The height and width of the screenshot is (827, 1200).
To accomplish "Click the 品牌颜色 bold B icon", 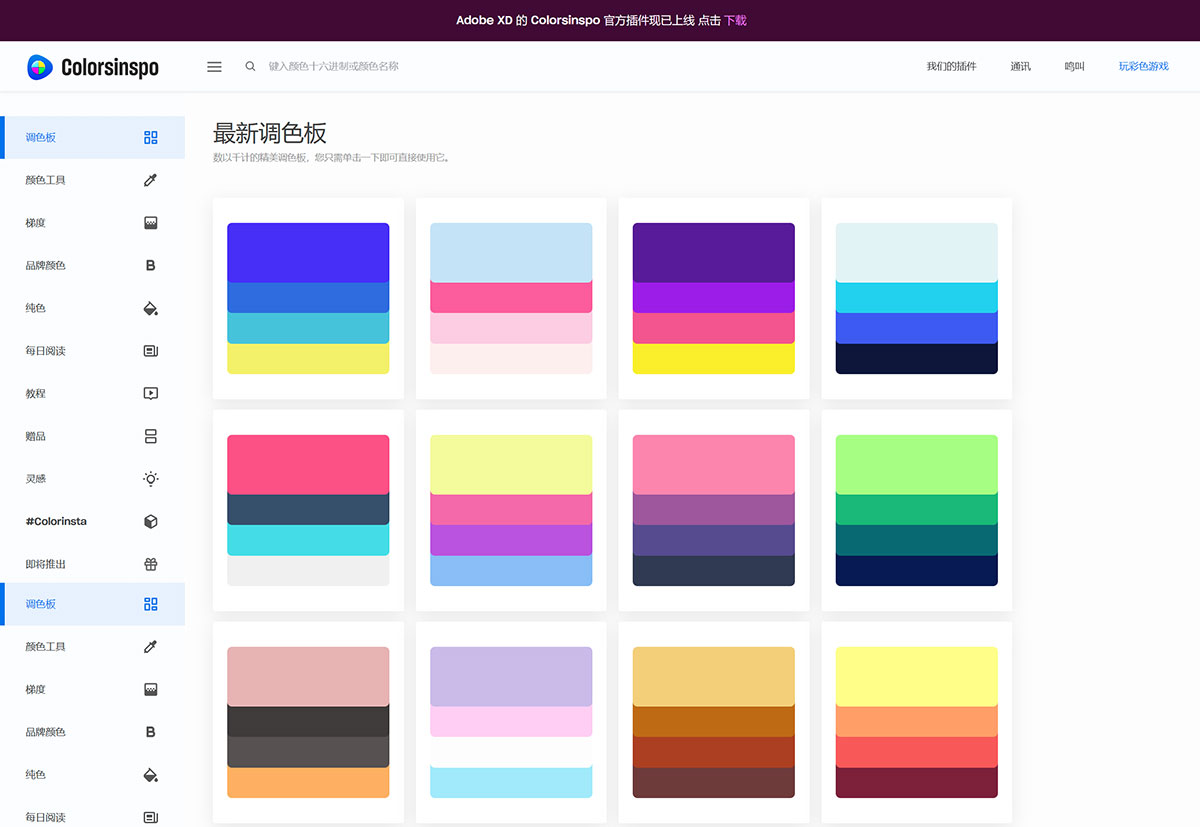I will tap(150, 265).
